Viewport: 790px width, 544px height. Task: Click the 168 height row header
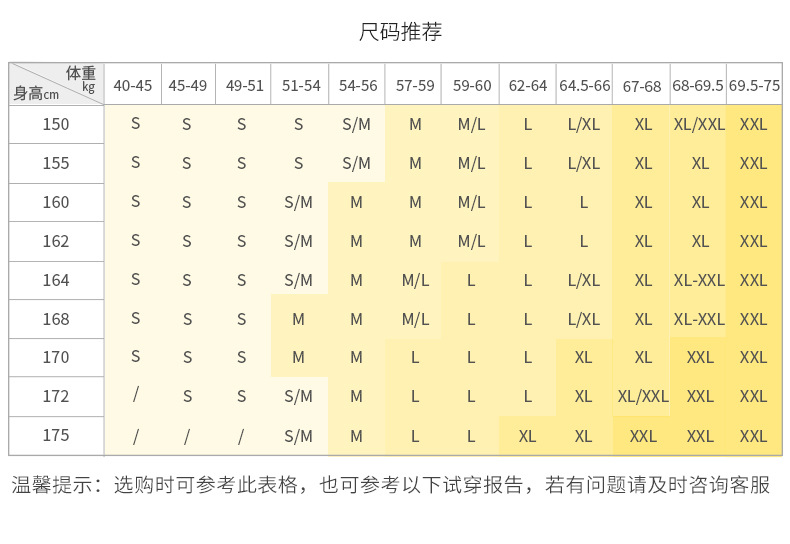pyautogui.click(x=56, y=319)
